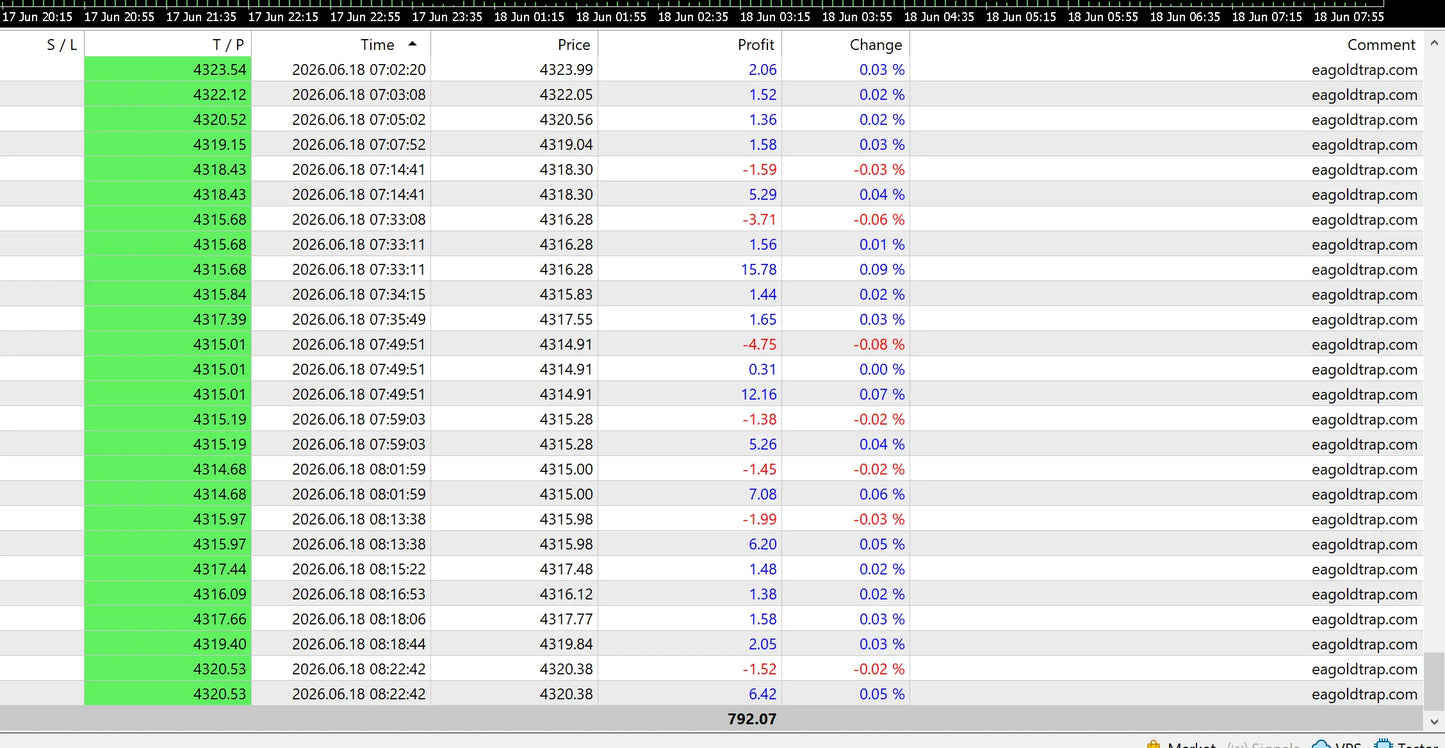Click the price 4320.56
Image resolution: width=1445 pixels, height=748 pixels.
click(566, 119)
